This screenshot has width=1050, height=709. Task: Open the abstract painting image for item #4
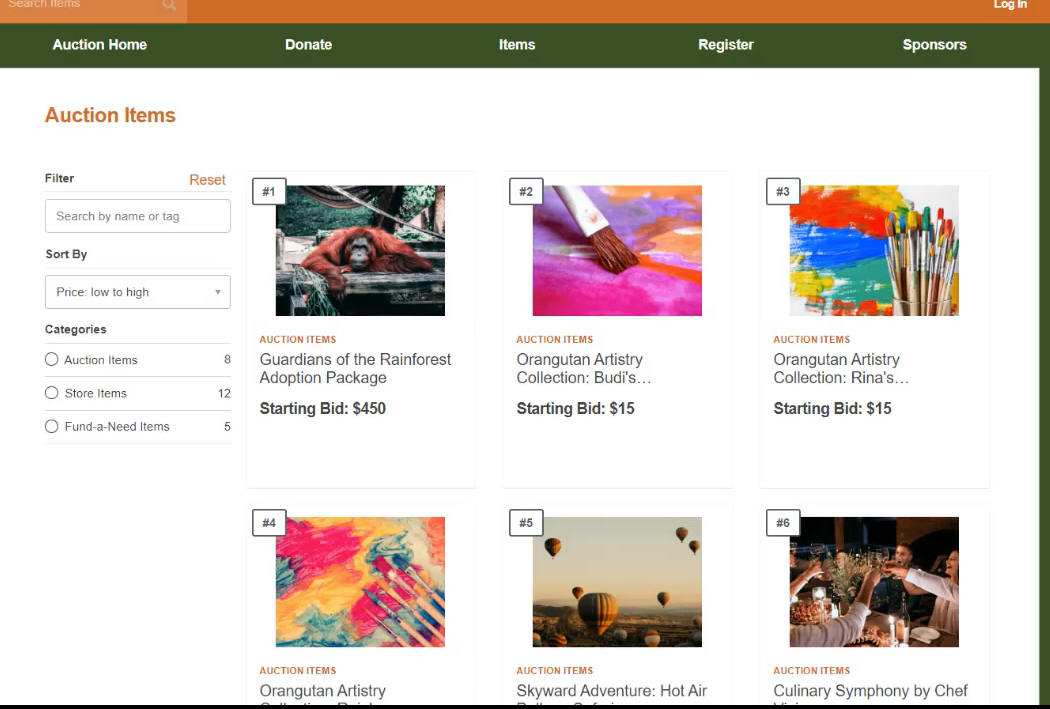point(360,582)
